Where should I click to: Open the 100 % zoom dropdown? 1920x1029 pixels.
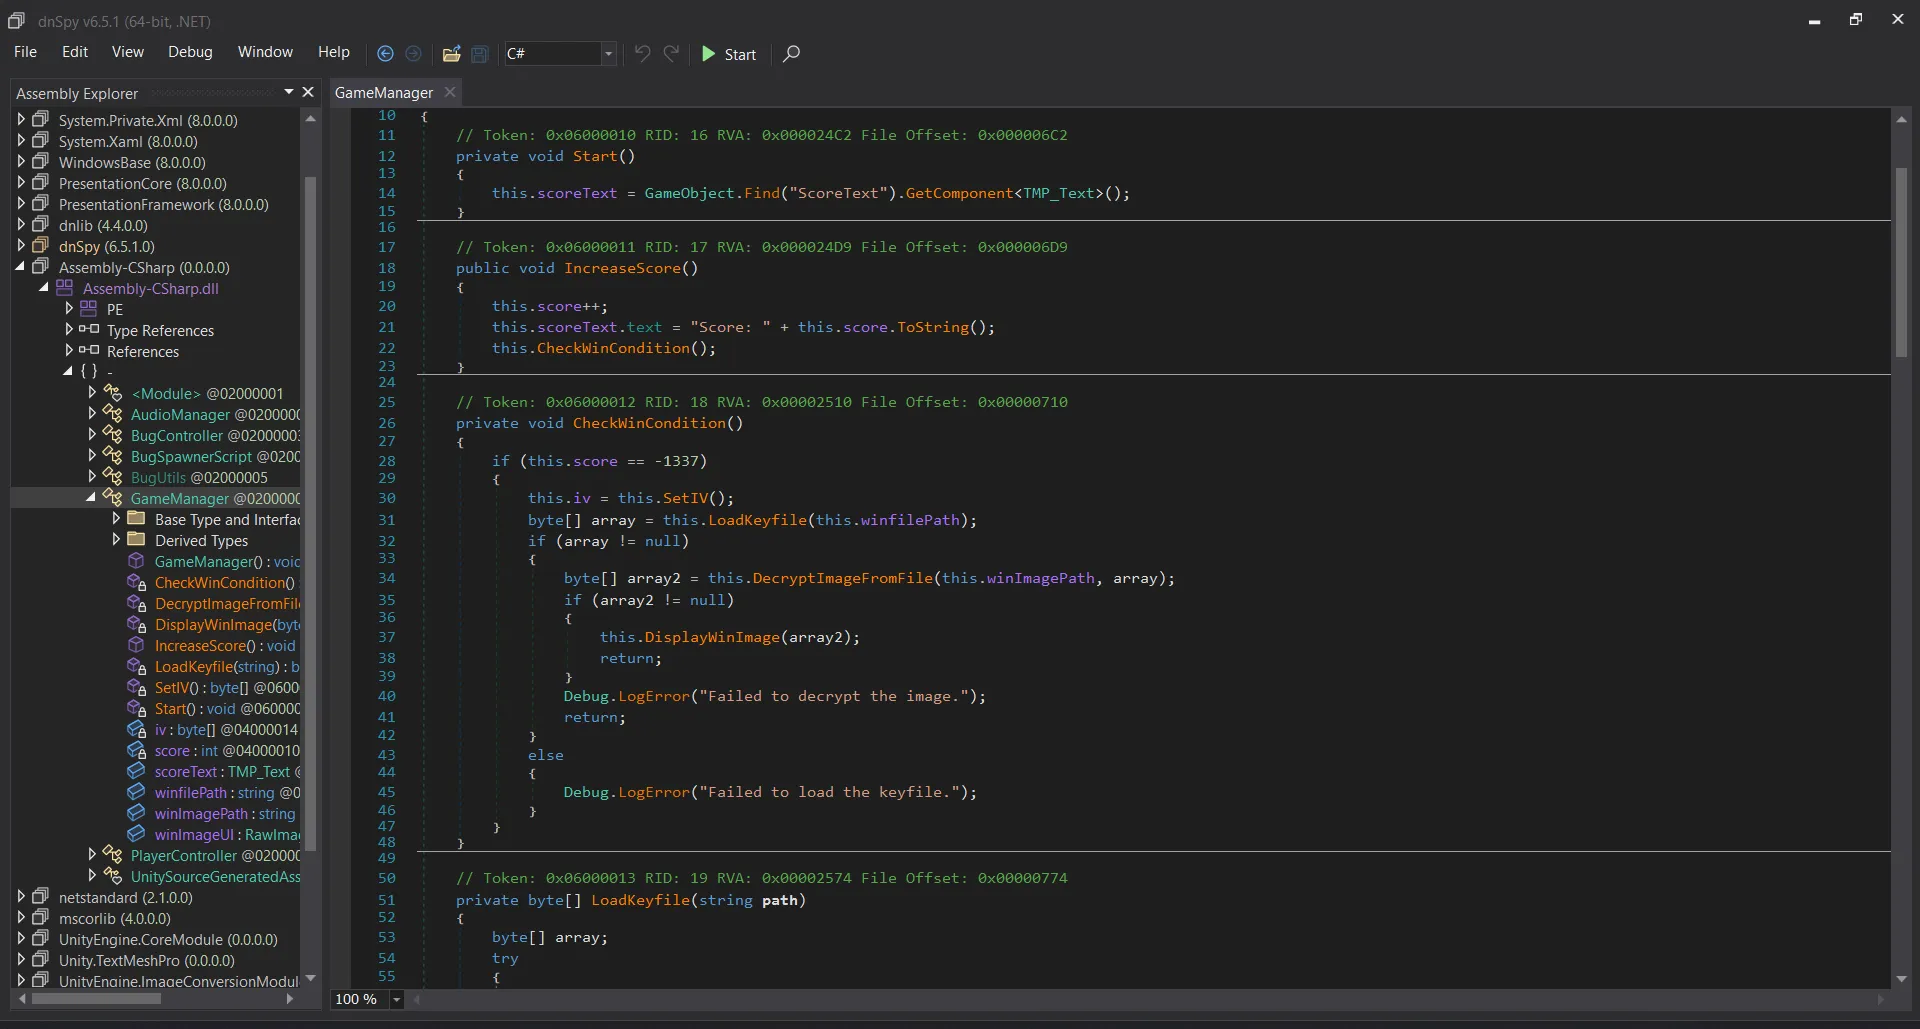tap(397, 999)
